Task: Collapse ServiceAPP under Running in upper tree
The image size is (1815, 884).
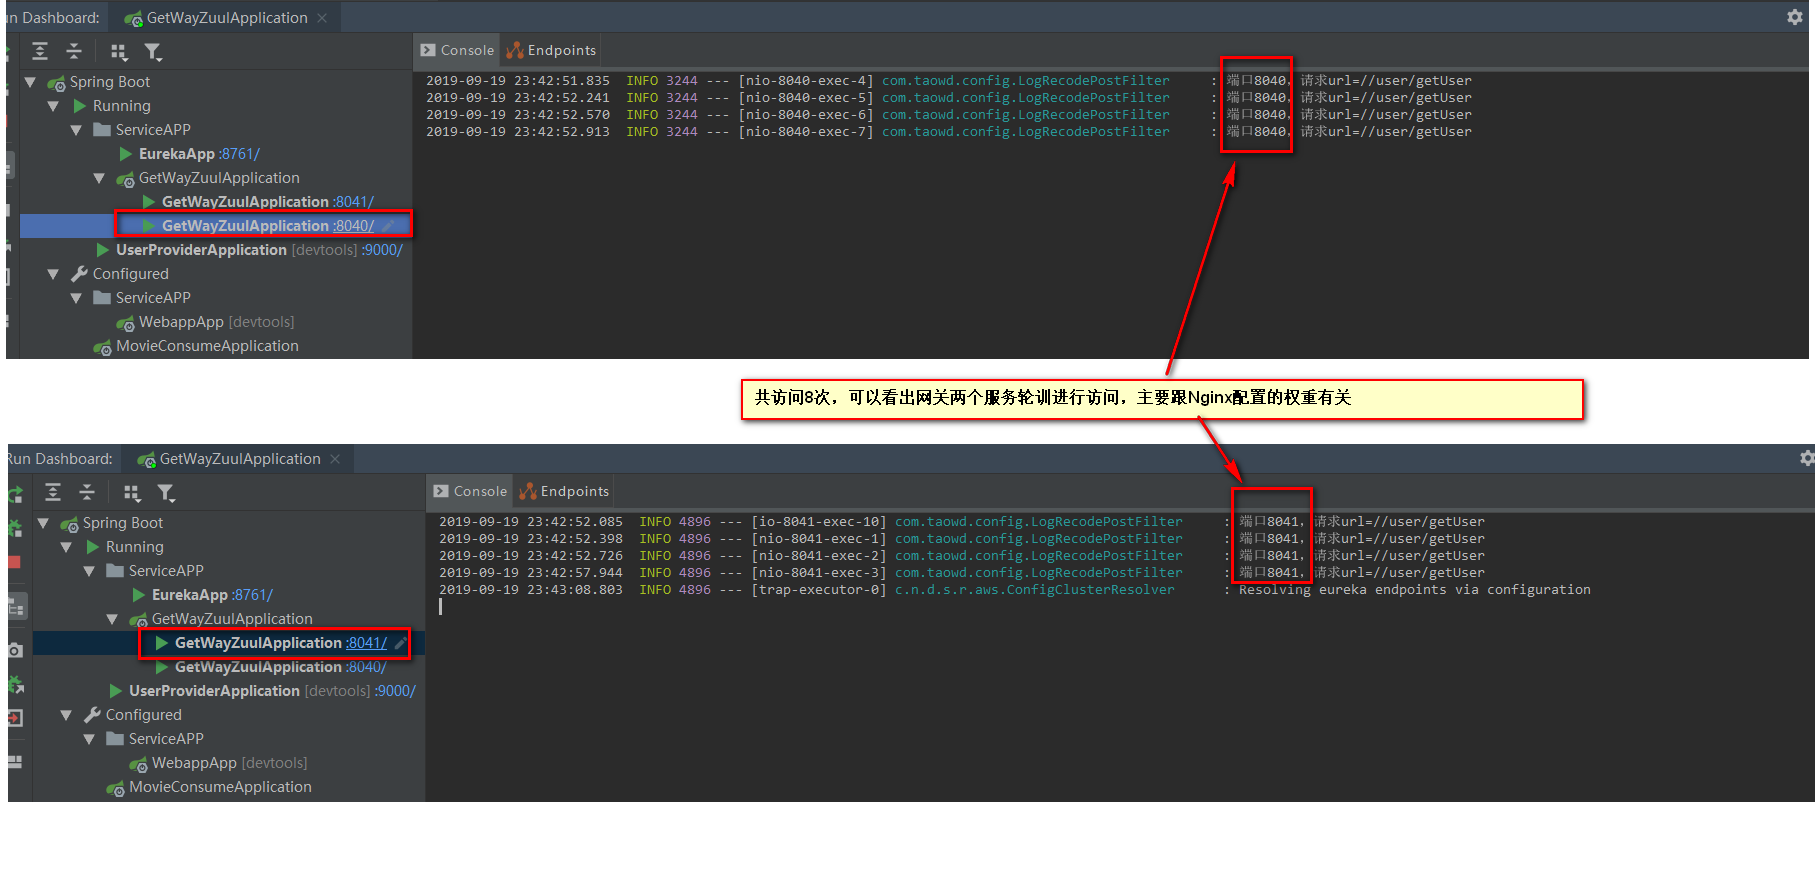Action: 76,130
